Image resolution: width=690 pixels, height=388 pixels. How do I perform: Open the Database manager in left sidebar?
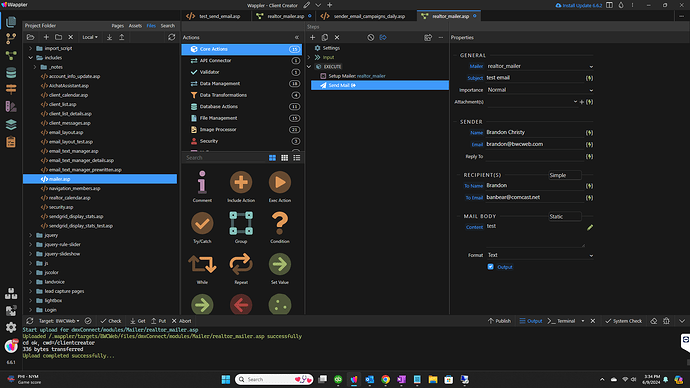11,73
